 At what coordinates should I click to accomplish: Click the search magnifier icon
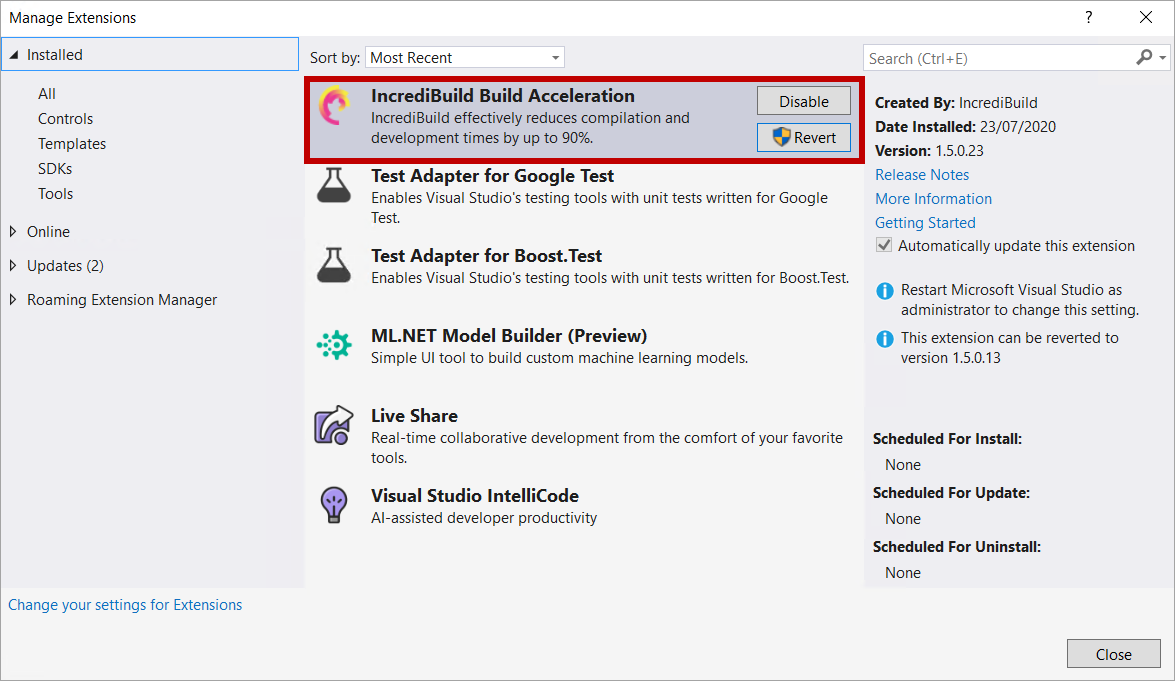pos(1144,58)
